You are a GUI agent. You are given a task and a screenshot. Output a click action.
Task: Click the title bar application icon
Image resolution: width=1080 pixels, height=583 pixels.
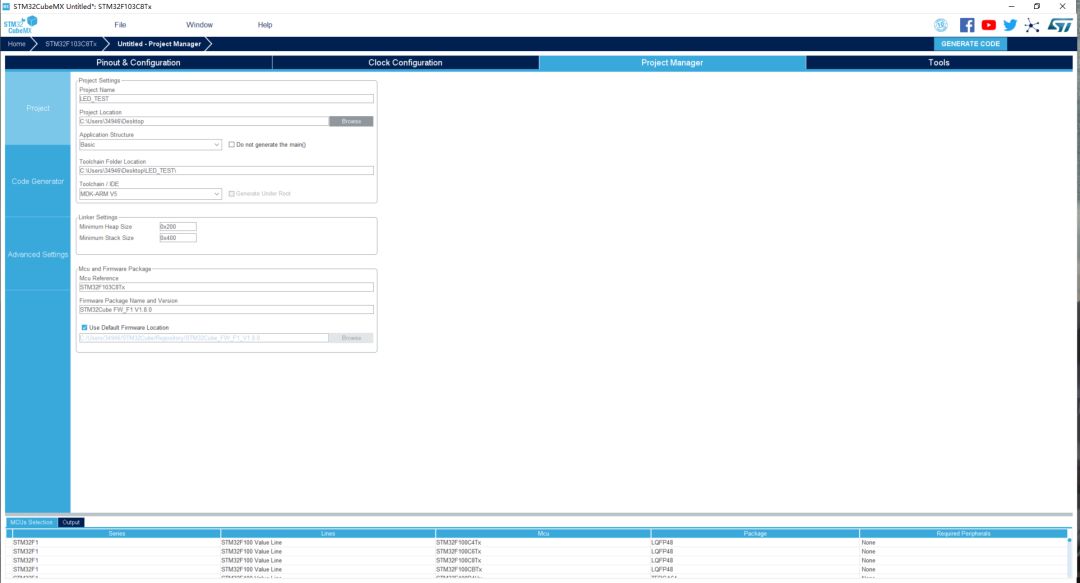pos(6,6)
